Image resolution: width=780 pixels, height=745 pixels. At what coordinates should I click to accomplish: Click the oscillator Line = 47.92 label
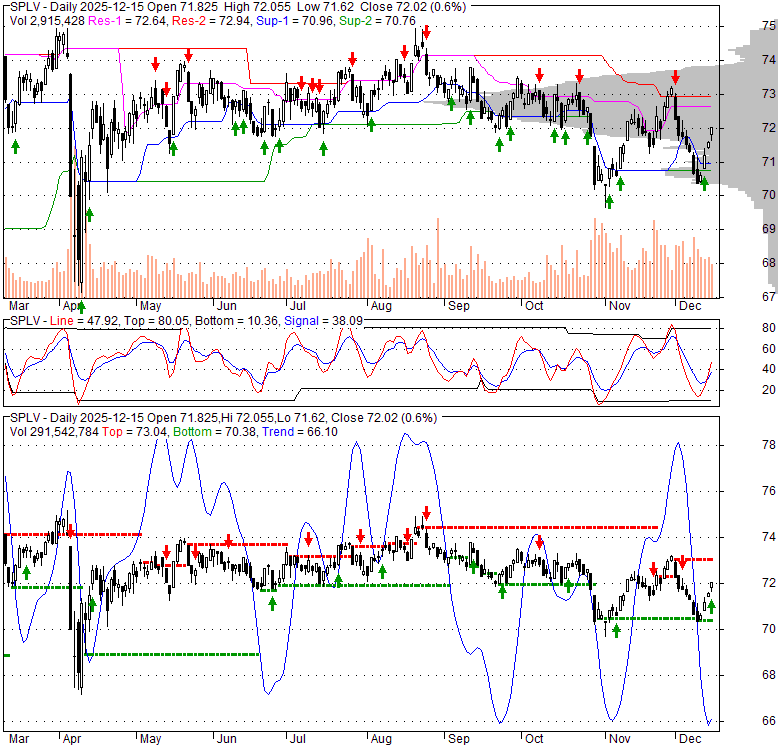[x=84, y=321]
